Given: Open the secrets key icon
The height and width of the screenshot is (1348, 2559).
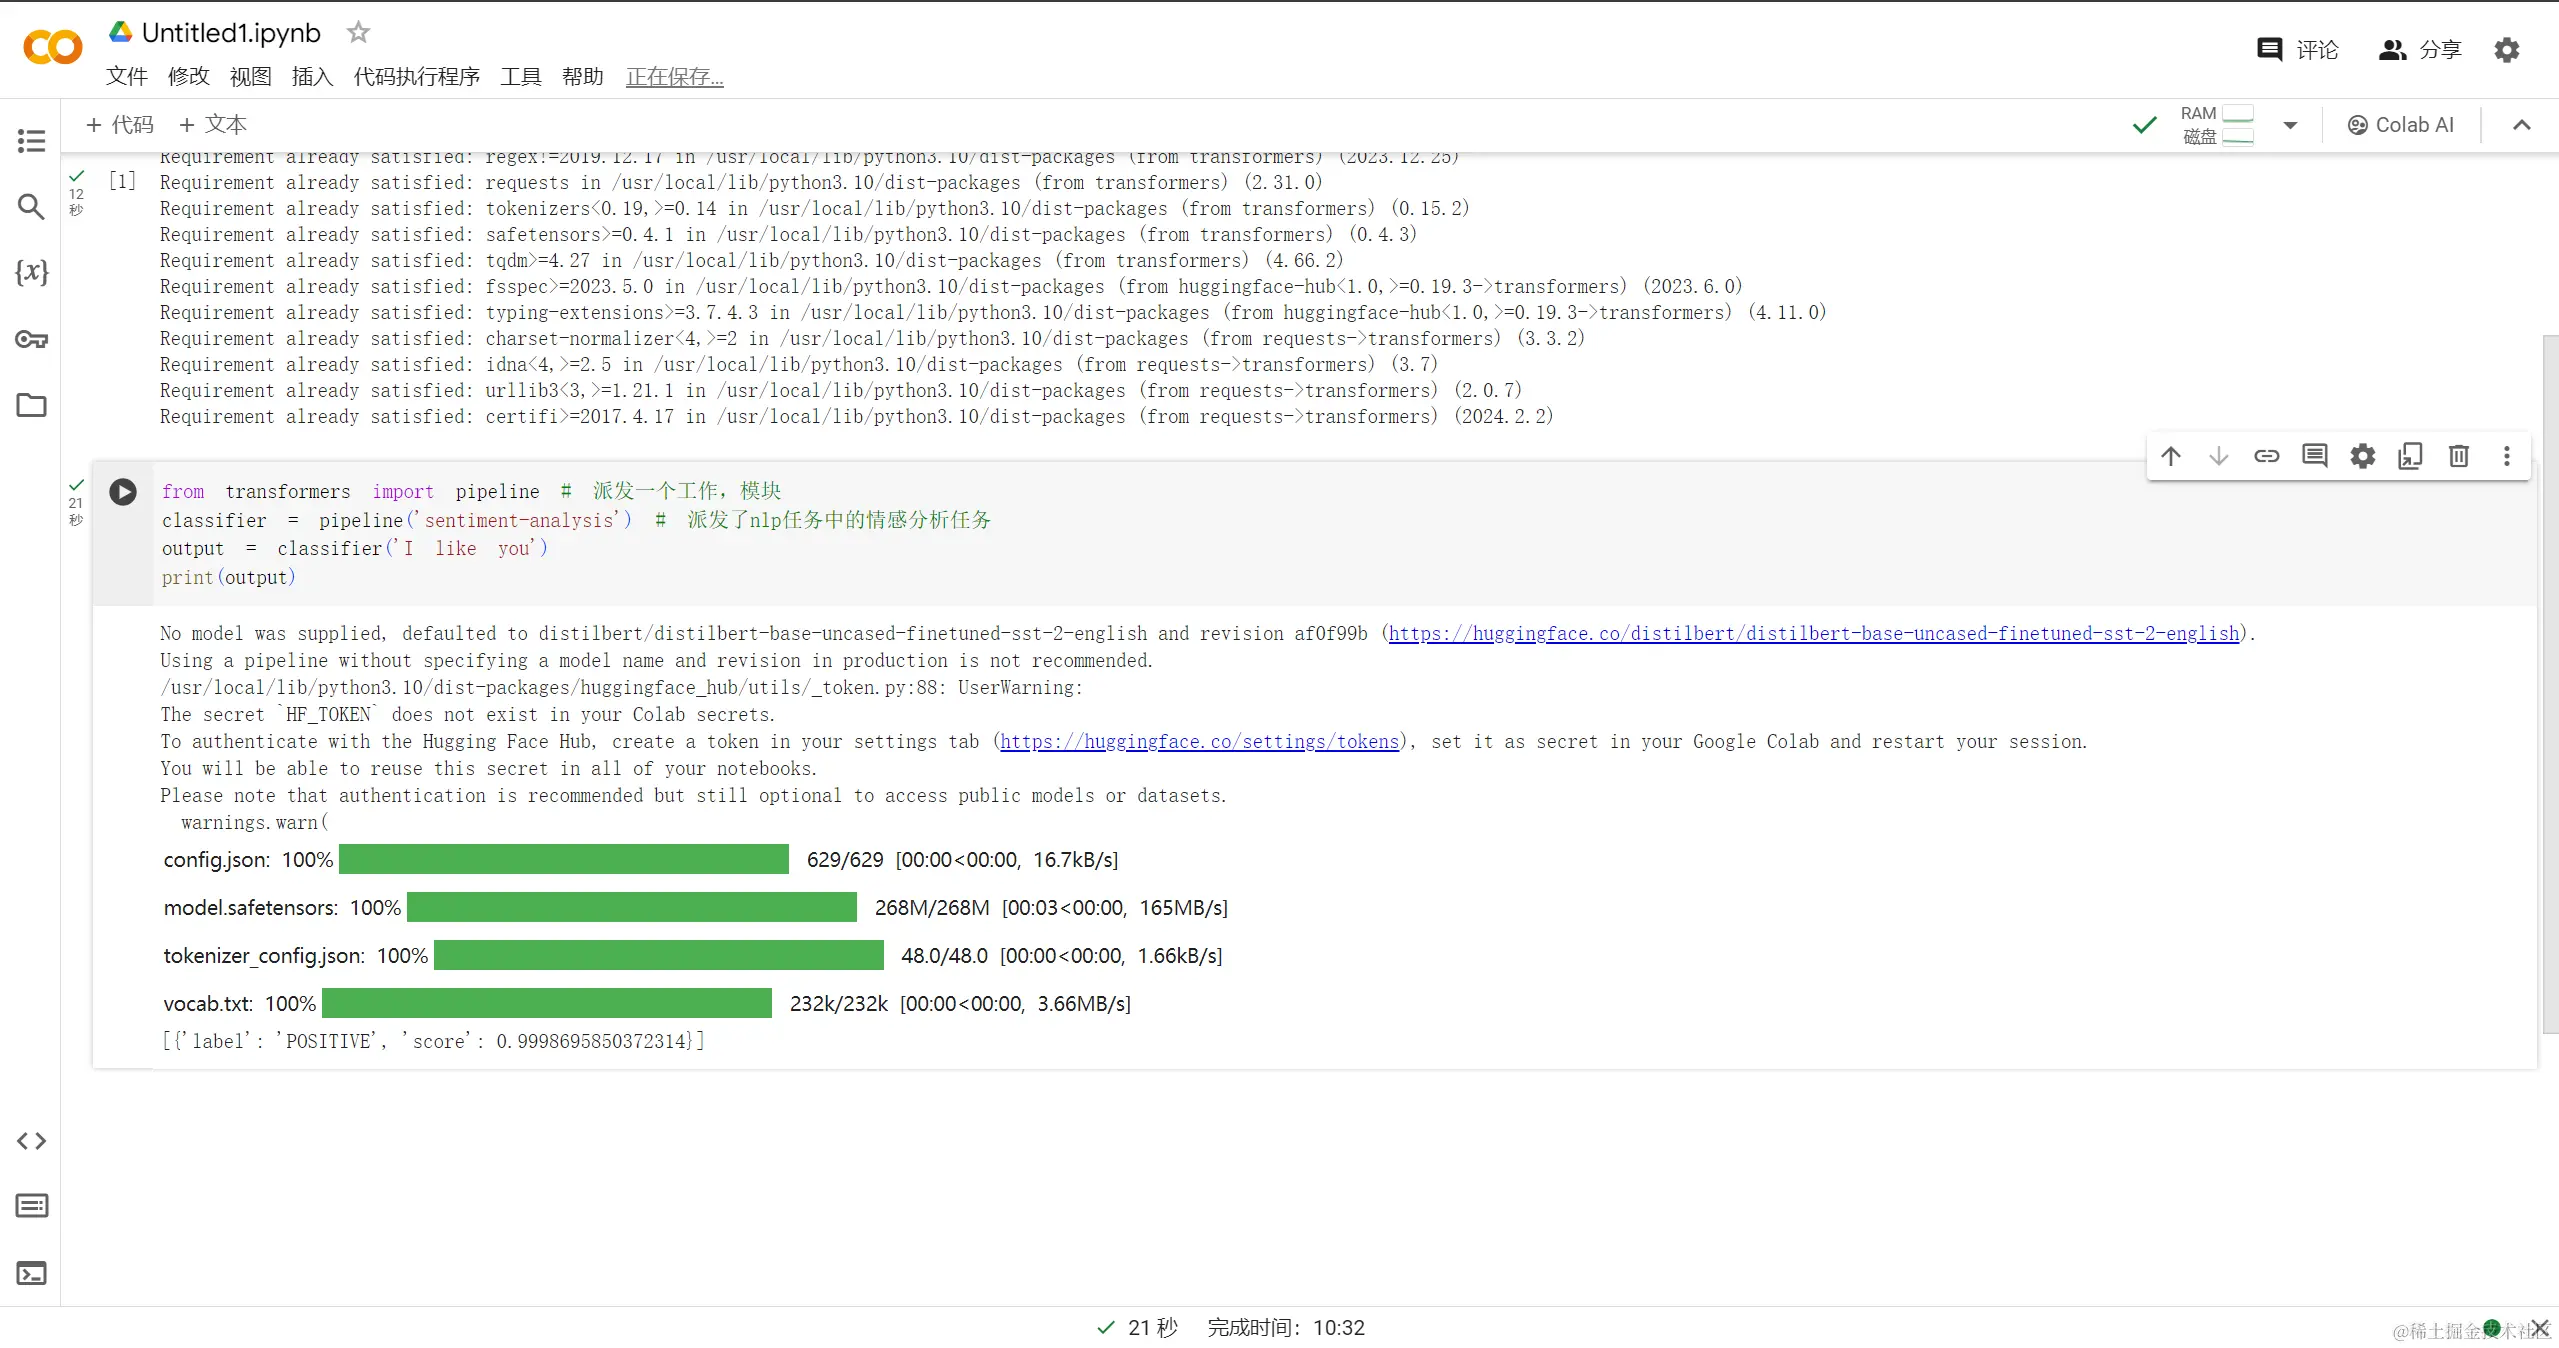Looking at the screenshot, I should click(31, 339).
